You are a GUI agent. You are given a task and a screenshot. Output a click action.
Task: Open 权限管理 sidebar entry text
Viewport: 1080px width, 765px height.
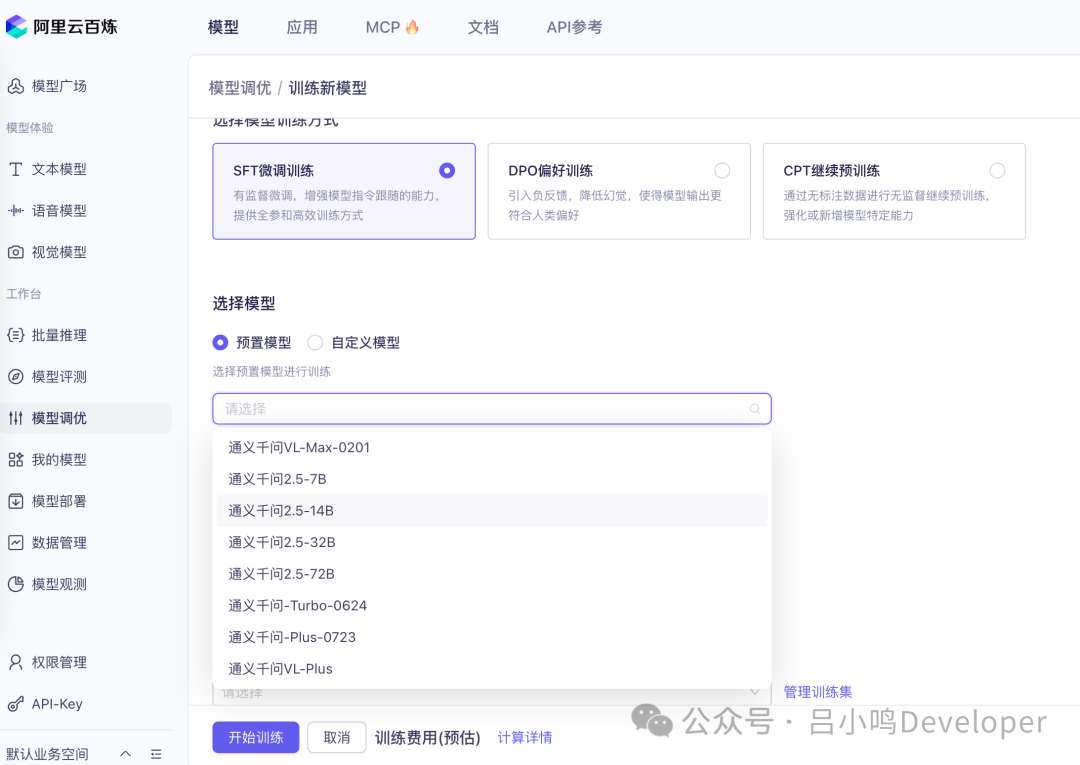pos(59,662)
